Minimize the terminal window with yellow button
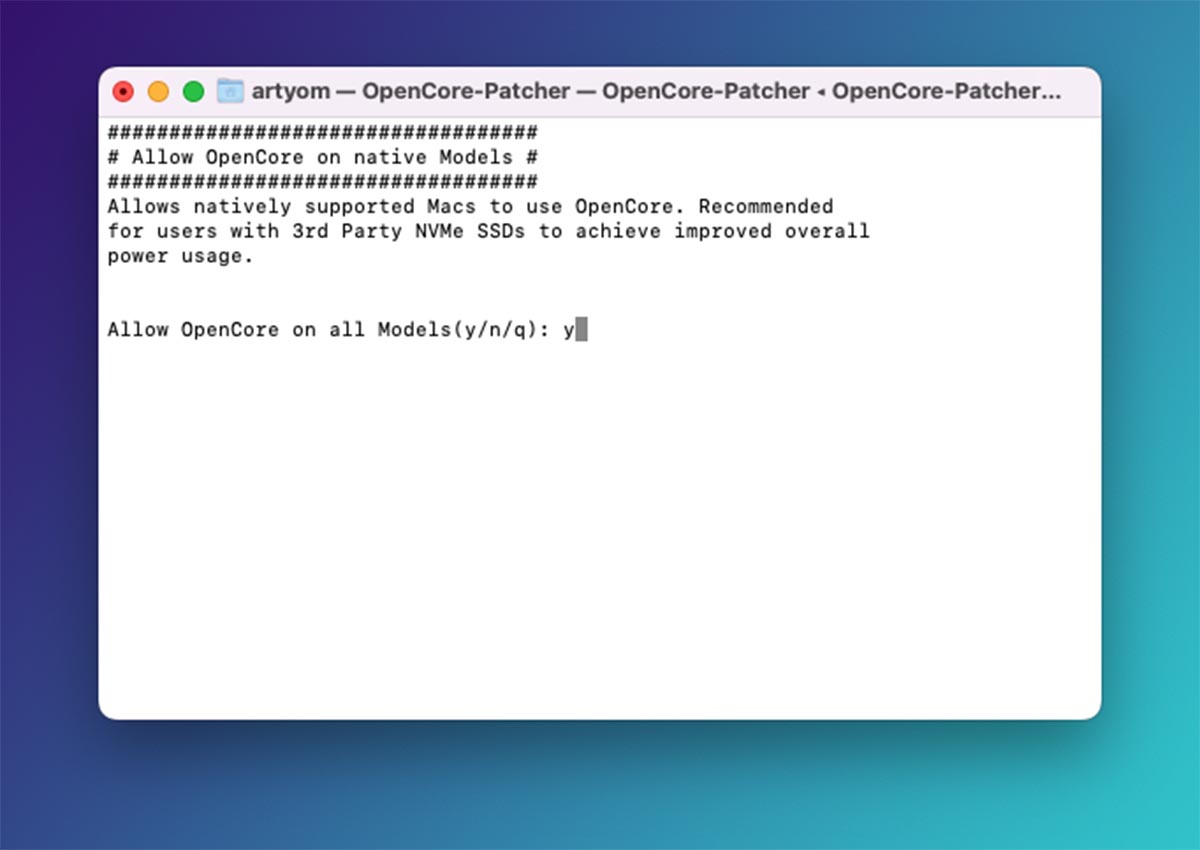1200x850 pixels. (x=158, y=92)
